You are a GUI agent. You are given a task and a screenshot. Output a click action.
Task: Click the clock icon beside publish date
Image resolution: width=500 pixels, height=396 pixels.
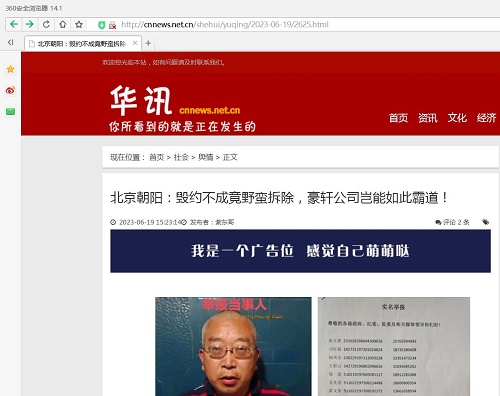[x=113, y=222]
